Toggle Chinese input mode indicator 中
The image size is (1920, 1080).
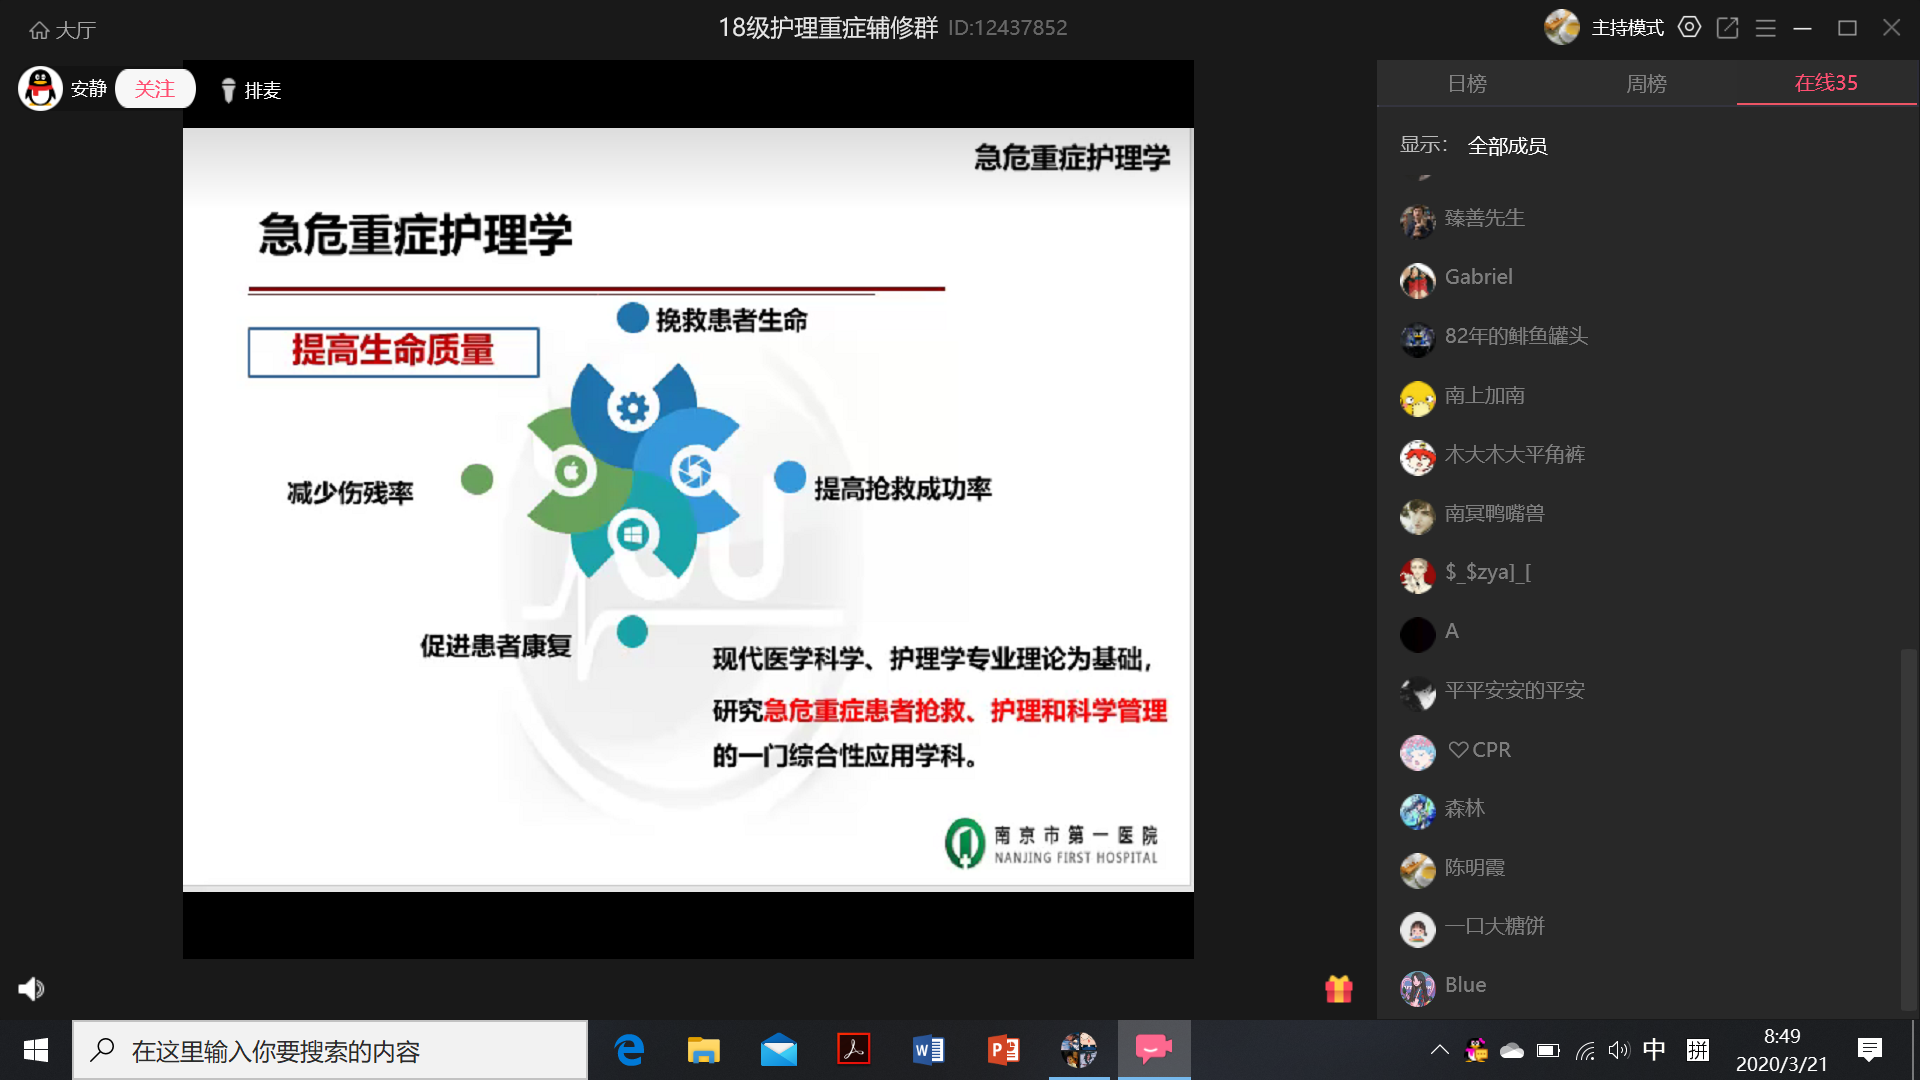pyautogui.click(x=1654, y=1050)
